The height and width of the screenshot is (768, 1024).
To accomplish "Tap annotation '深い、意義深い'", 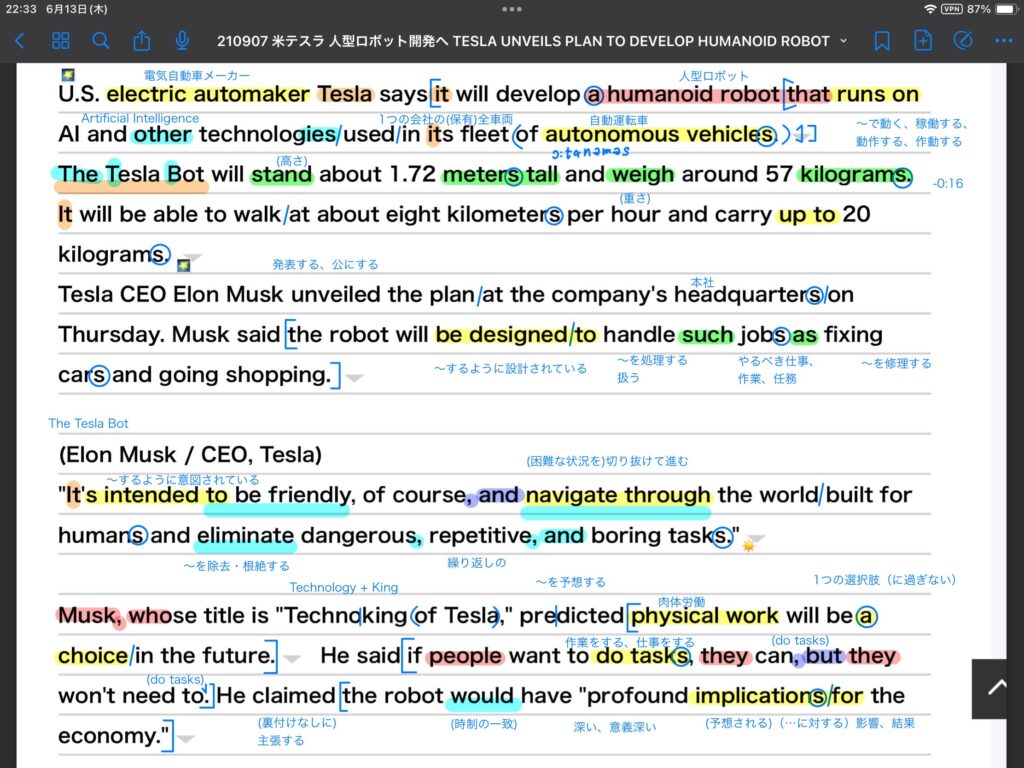I will pyautogui.click(x=615, y=727).
